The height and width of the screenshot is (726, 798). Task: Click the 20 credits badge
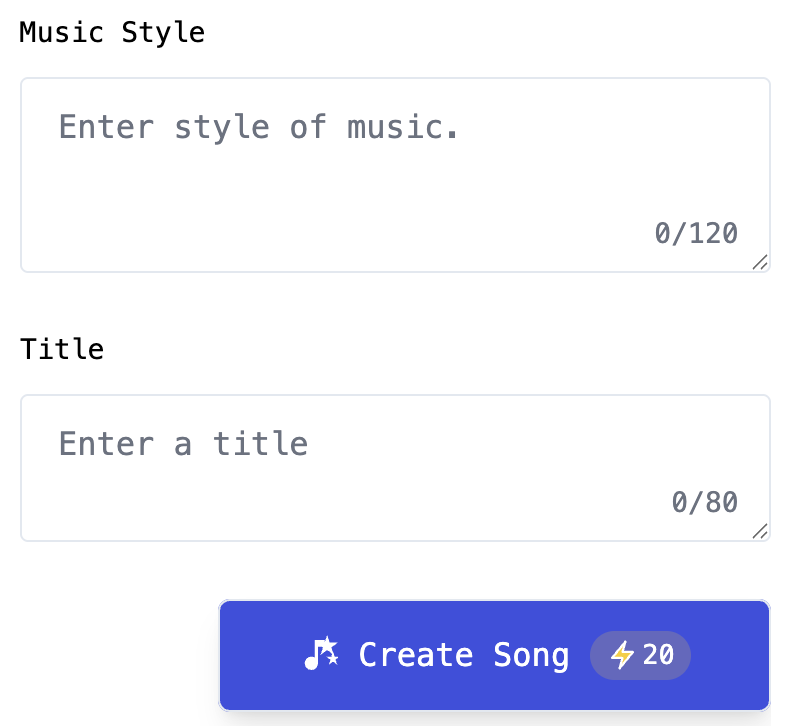(640, 656)
